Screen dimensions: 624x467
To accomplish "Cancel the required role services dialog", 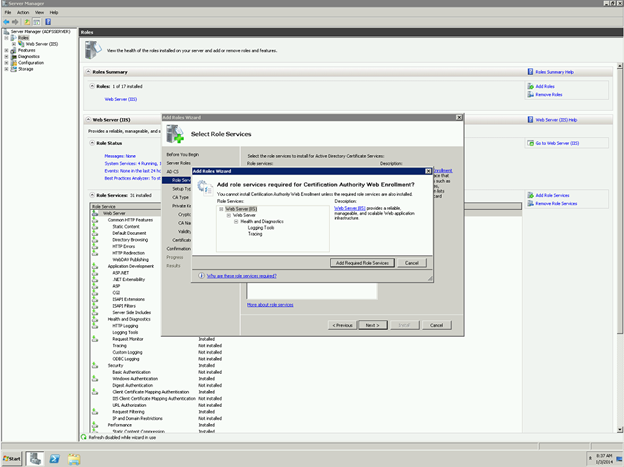I will point(411,263).
